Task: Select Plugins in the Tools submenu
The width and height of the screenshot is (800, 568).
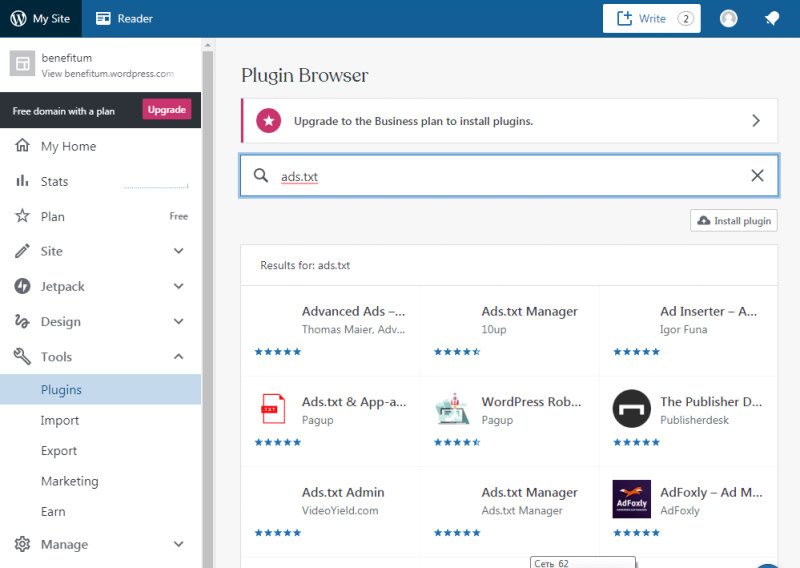Action: click(x=101, y=389)
